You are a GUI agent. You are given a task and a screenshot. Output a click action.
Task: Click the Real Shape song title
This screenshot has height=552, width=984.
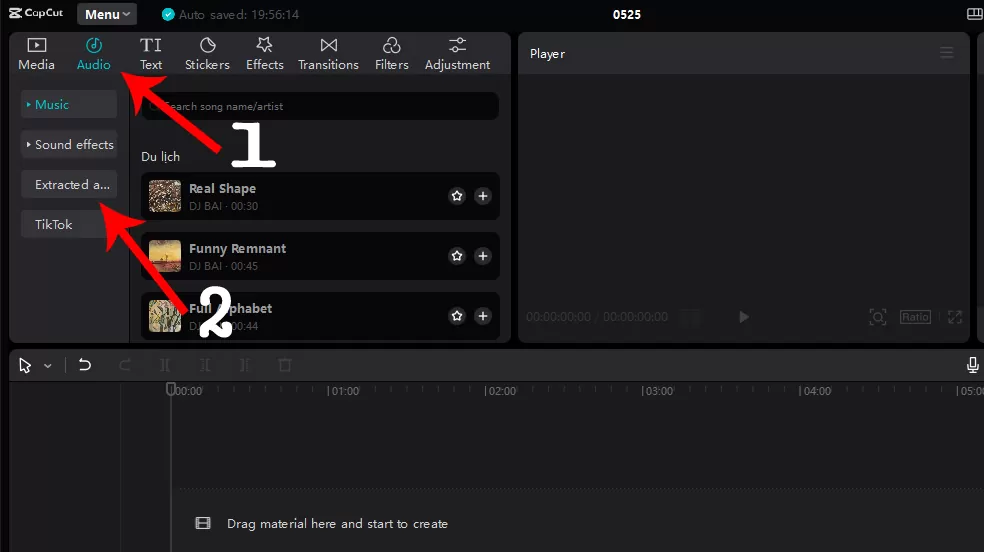[222, 188]
